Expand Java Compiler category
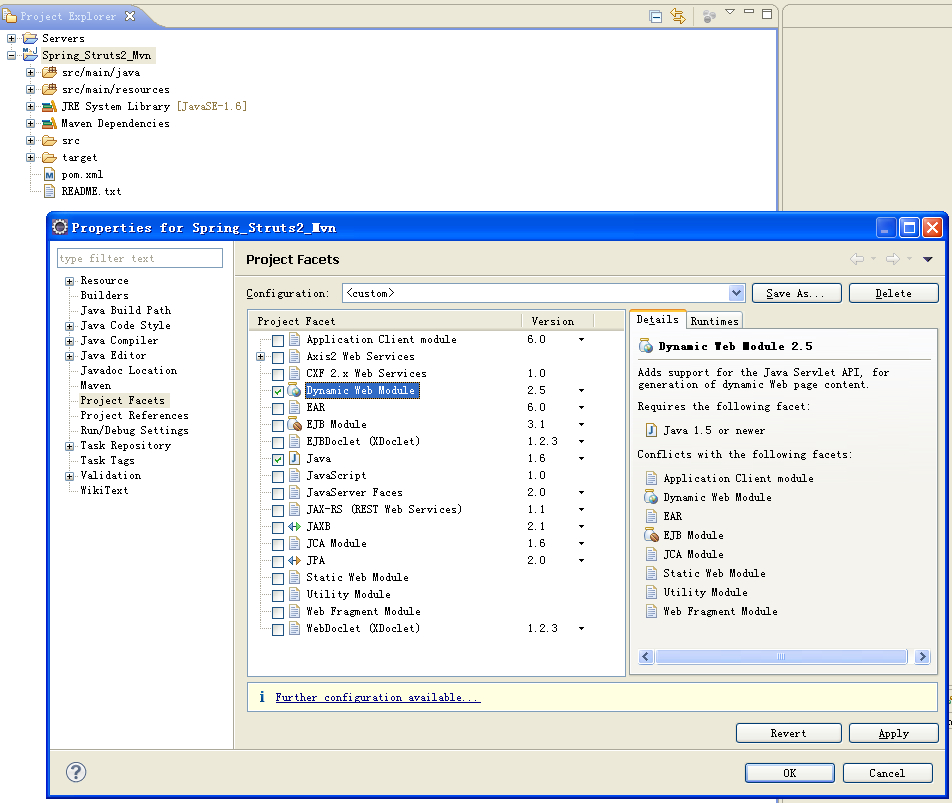Screen dimensions: 952x803 69,341
